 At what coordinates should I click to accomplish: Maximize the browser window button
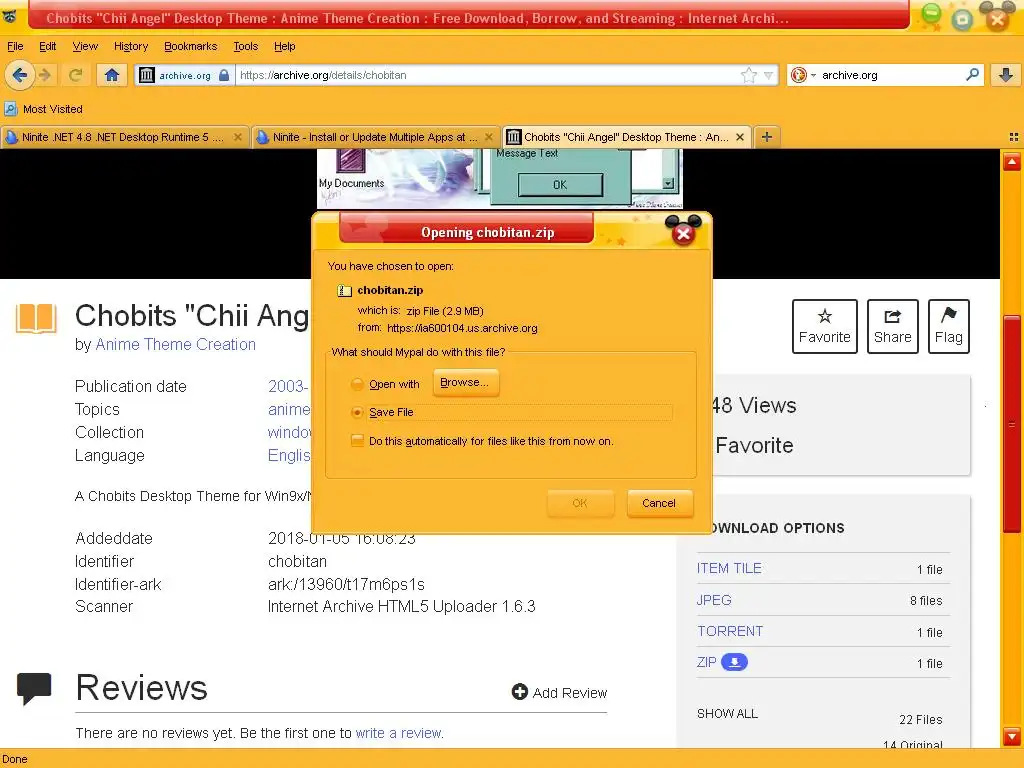(x=962, y=18)
